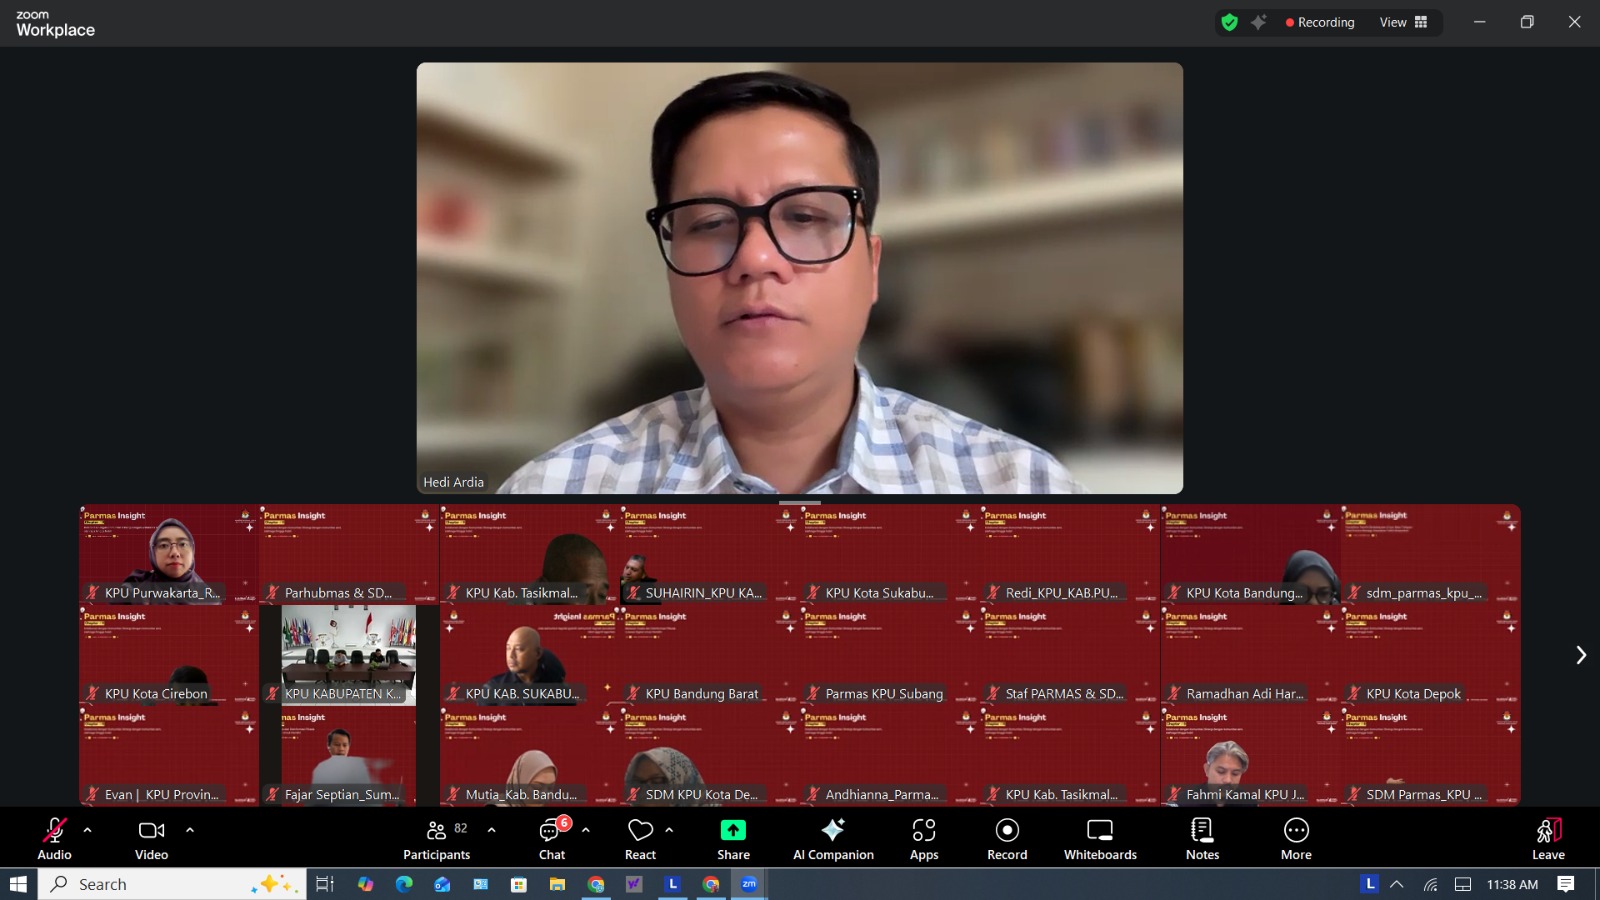Expand the arrow next to Participants
The height and width of the screenshot is (900, 1600).
tap(492, 830)
